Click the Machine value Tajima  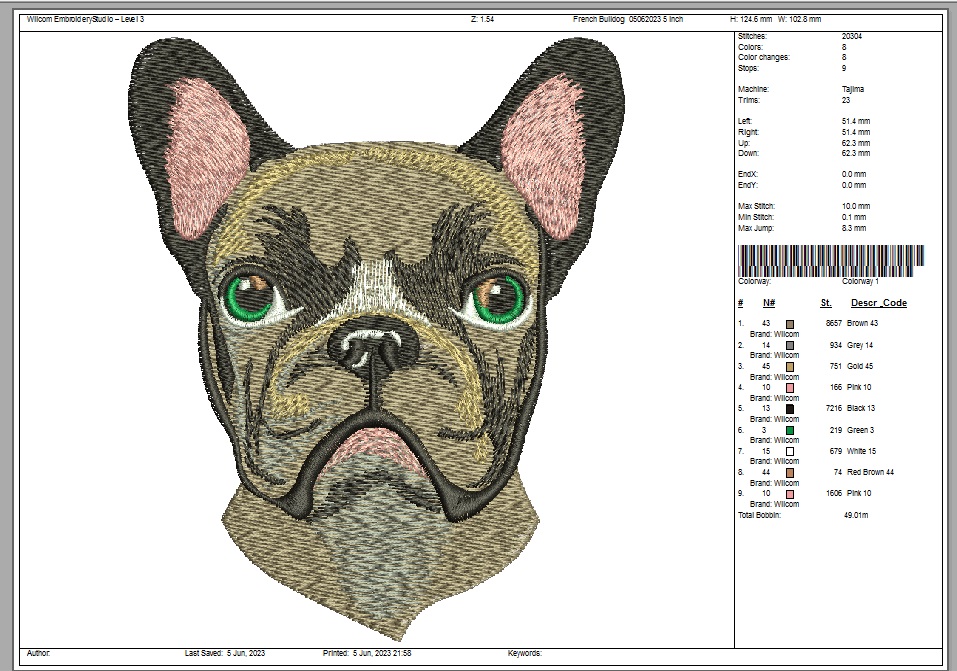853,89
